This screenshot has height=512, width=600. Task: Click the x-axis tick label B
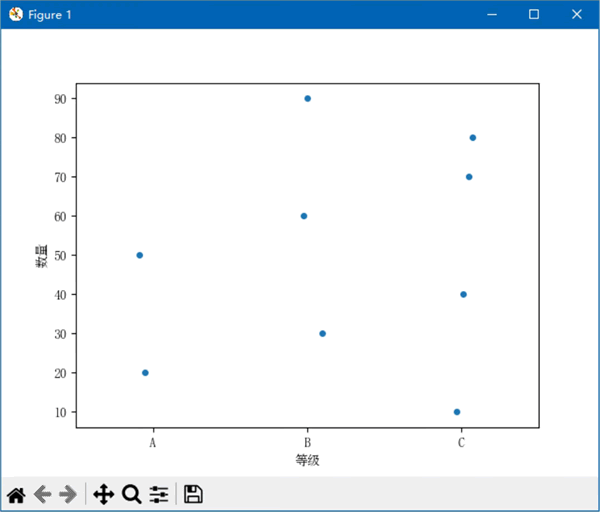pos(307,443)
